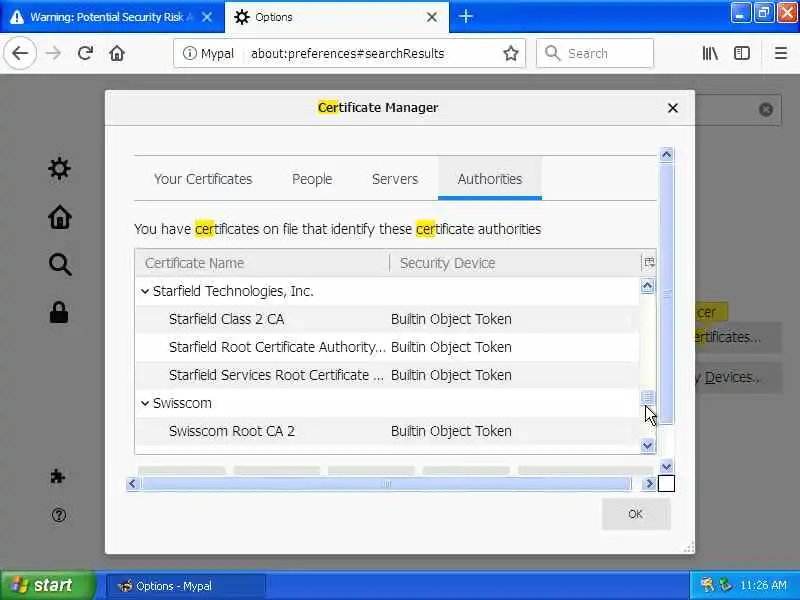Switch to Your Certificates tab

203,179
